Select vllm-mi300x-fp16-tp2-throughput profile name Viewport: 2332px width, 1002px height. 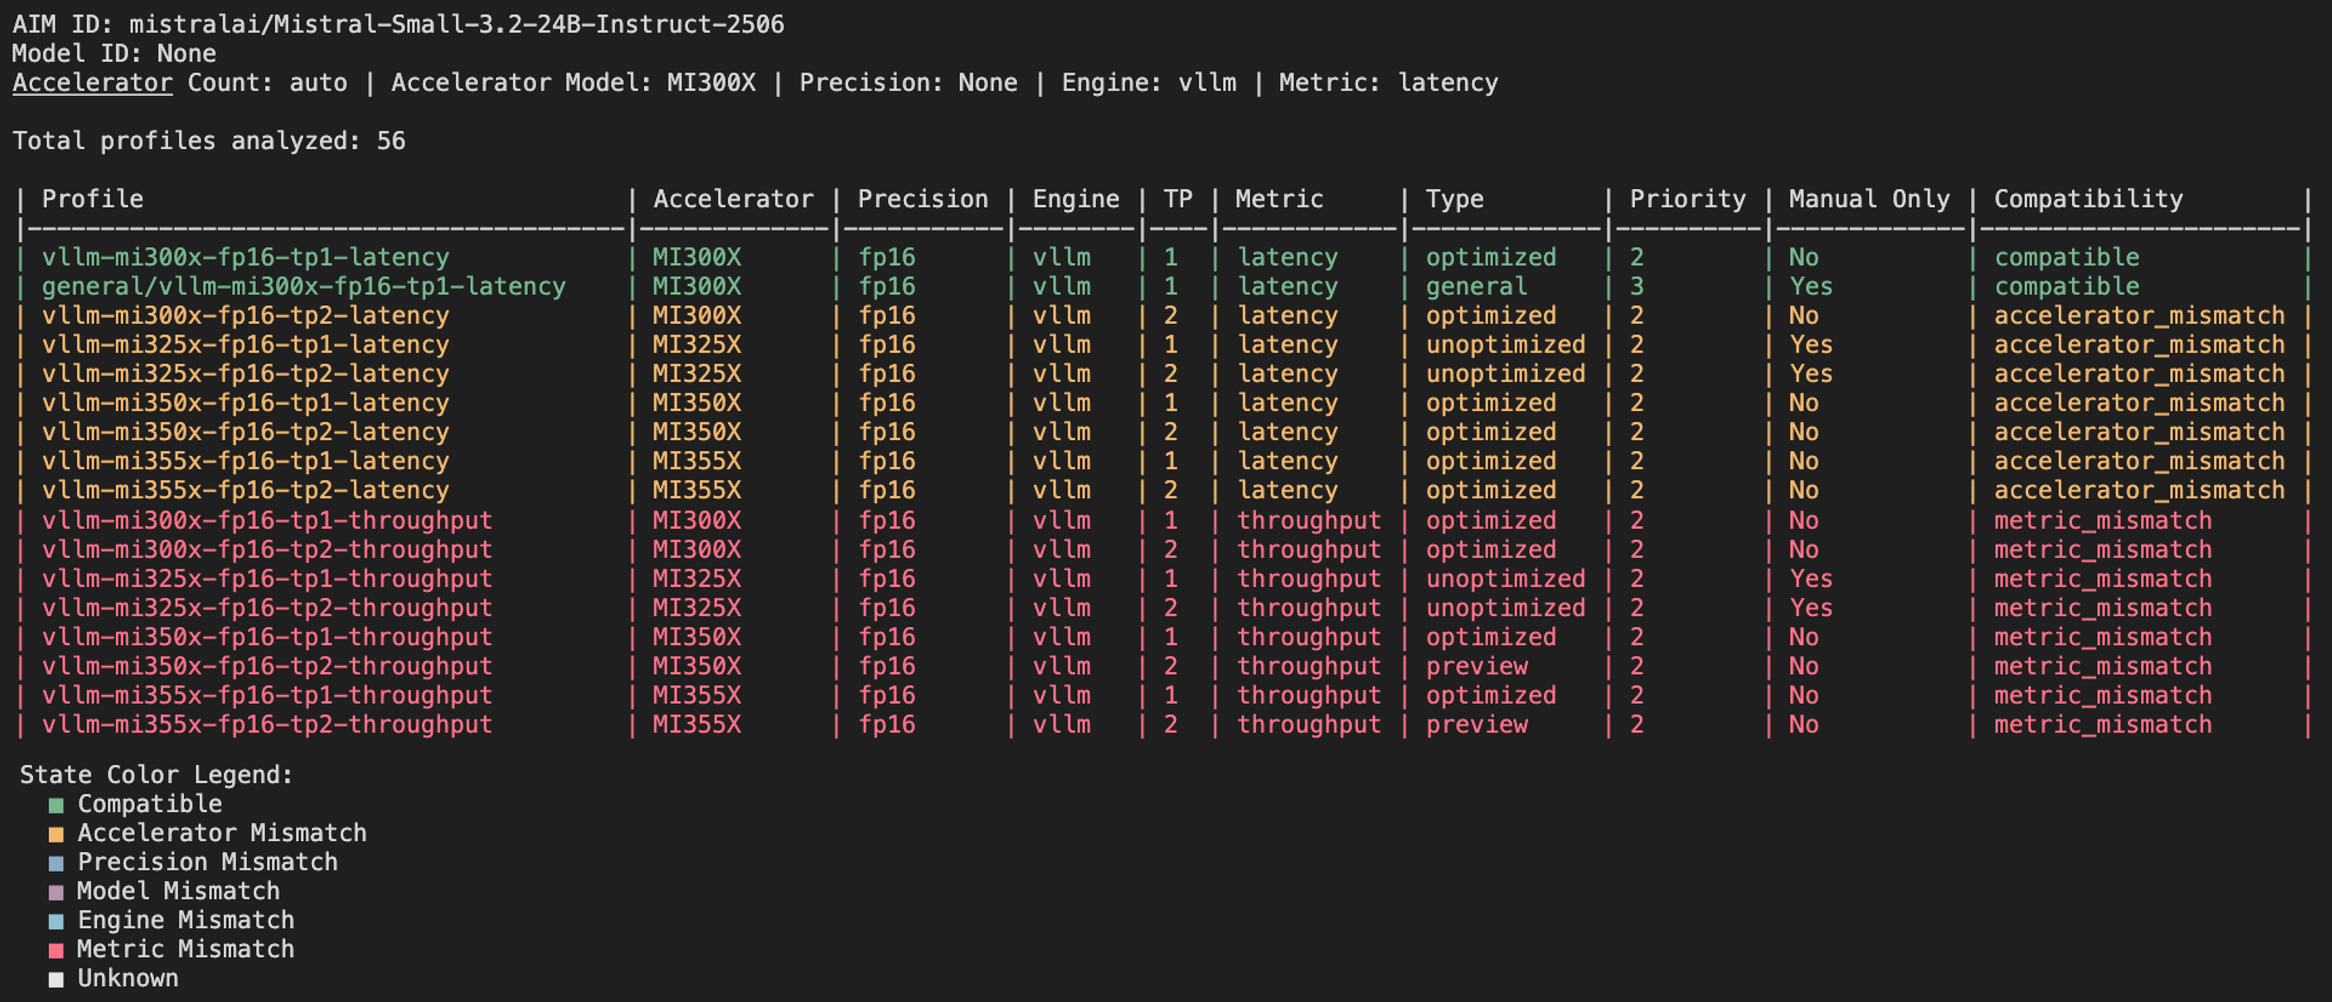click(x=267, y=550)
